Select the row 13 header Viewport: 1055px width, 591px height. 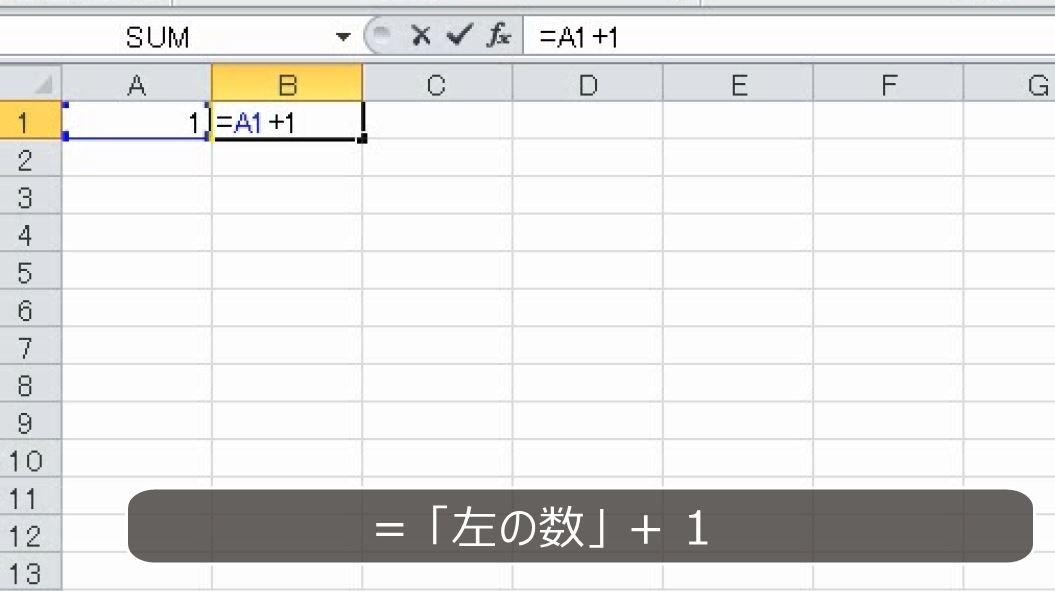[30, 574]
